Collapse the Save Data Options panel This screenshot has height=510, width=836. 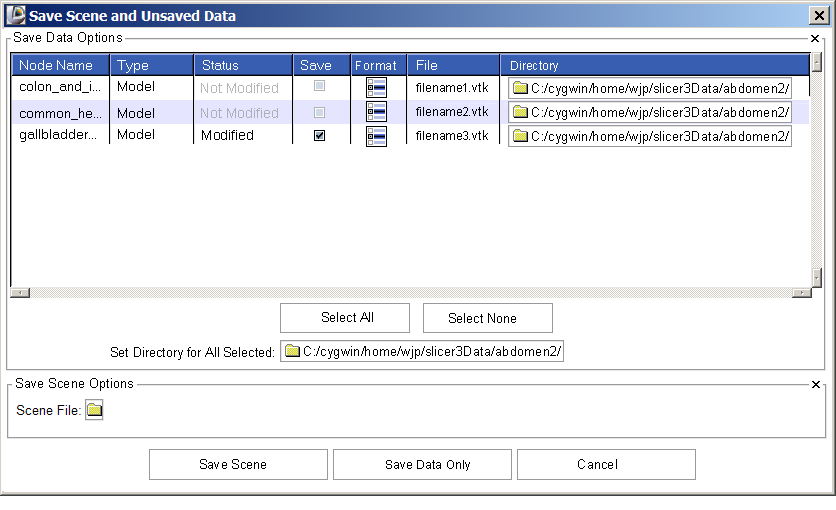pos(815,38)
